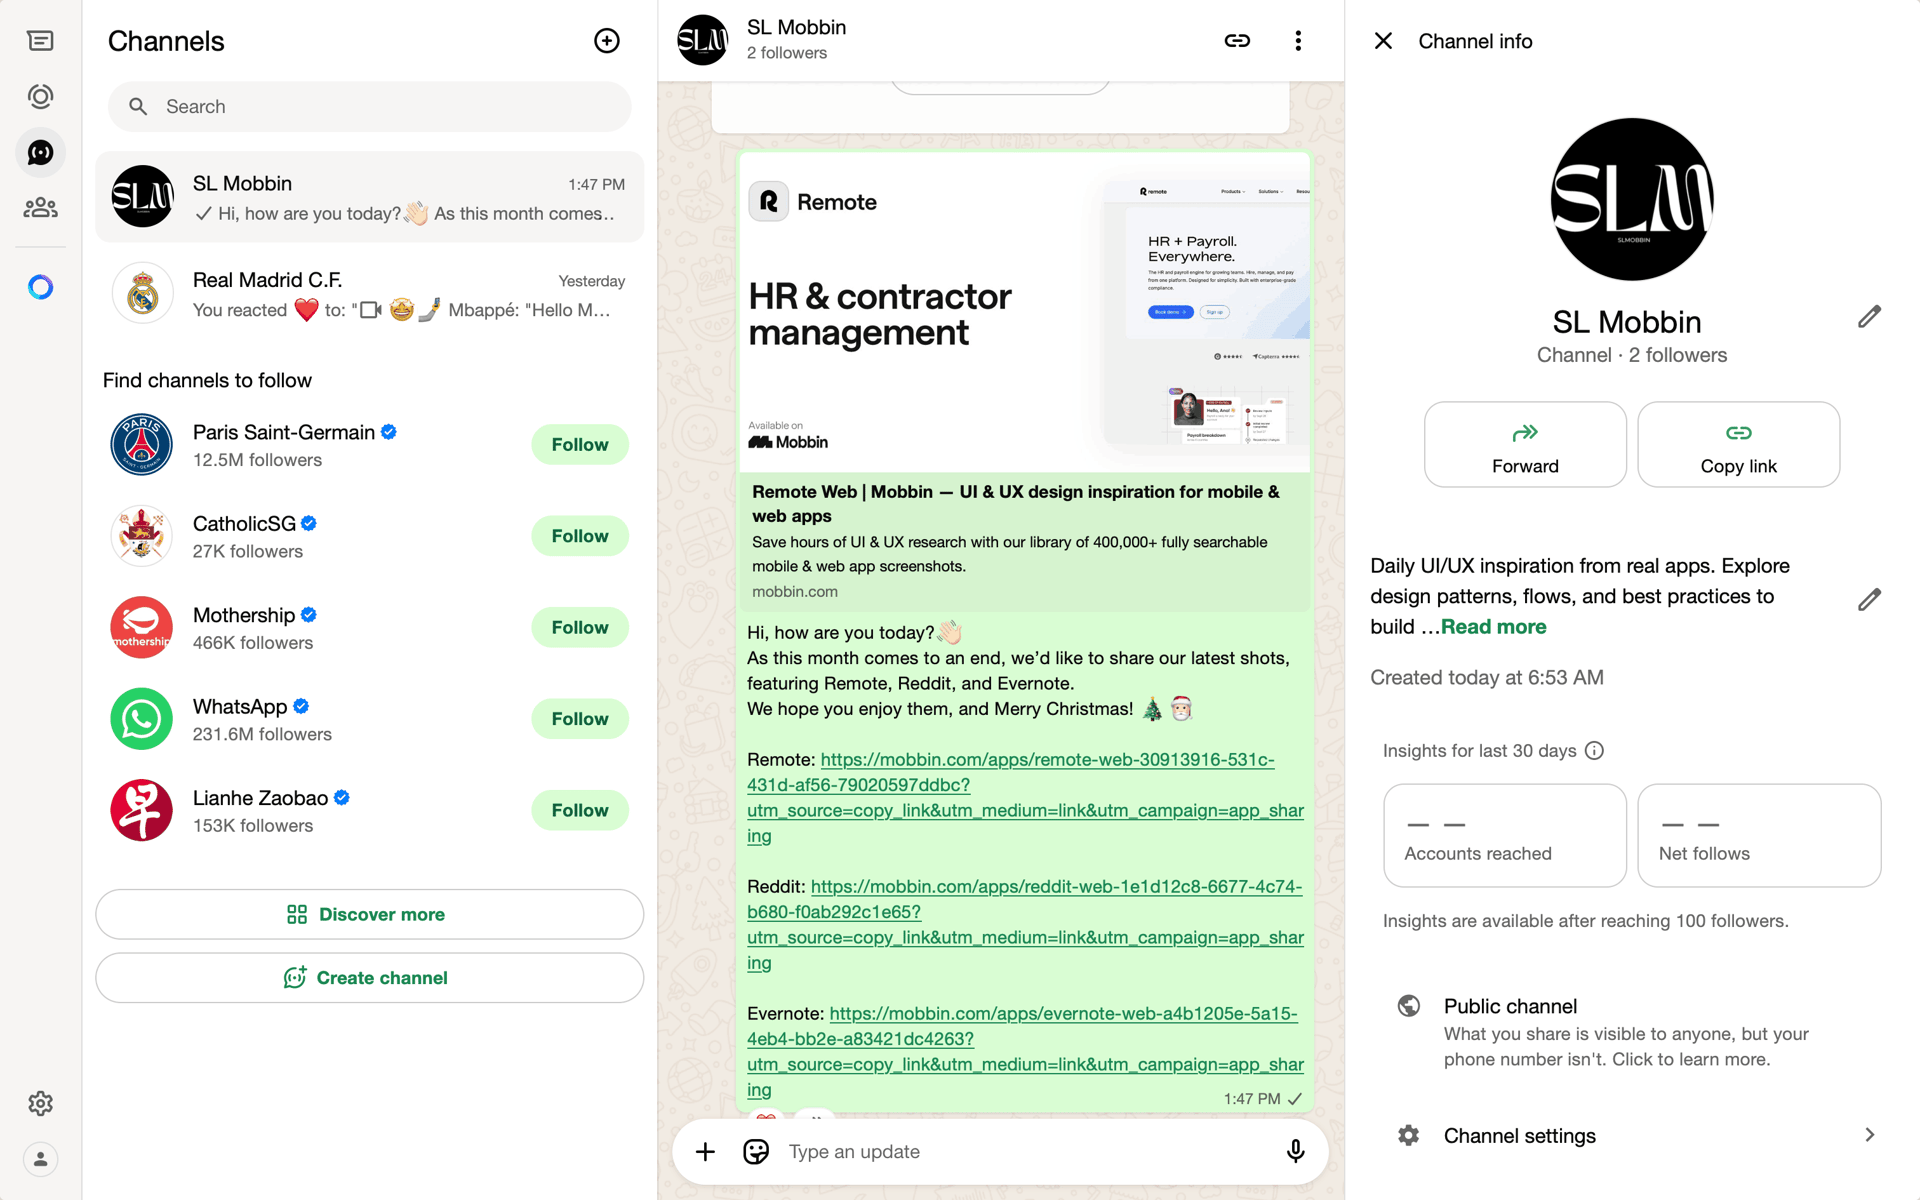Screen dimensions: 1920x1200
Task: Open the Chats icon in sidebar
Action: (40, 41)
